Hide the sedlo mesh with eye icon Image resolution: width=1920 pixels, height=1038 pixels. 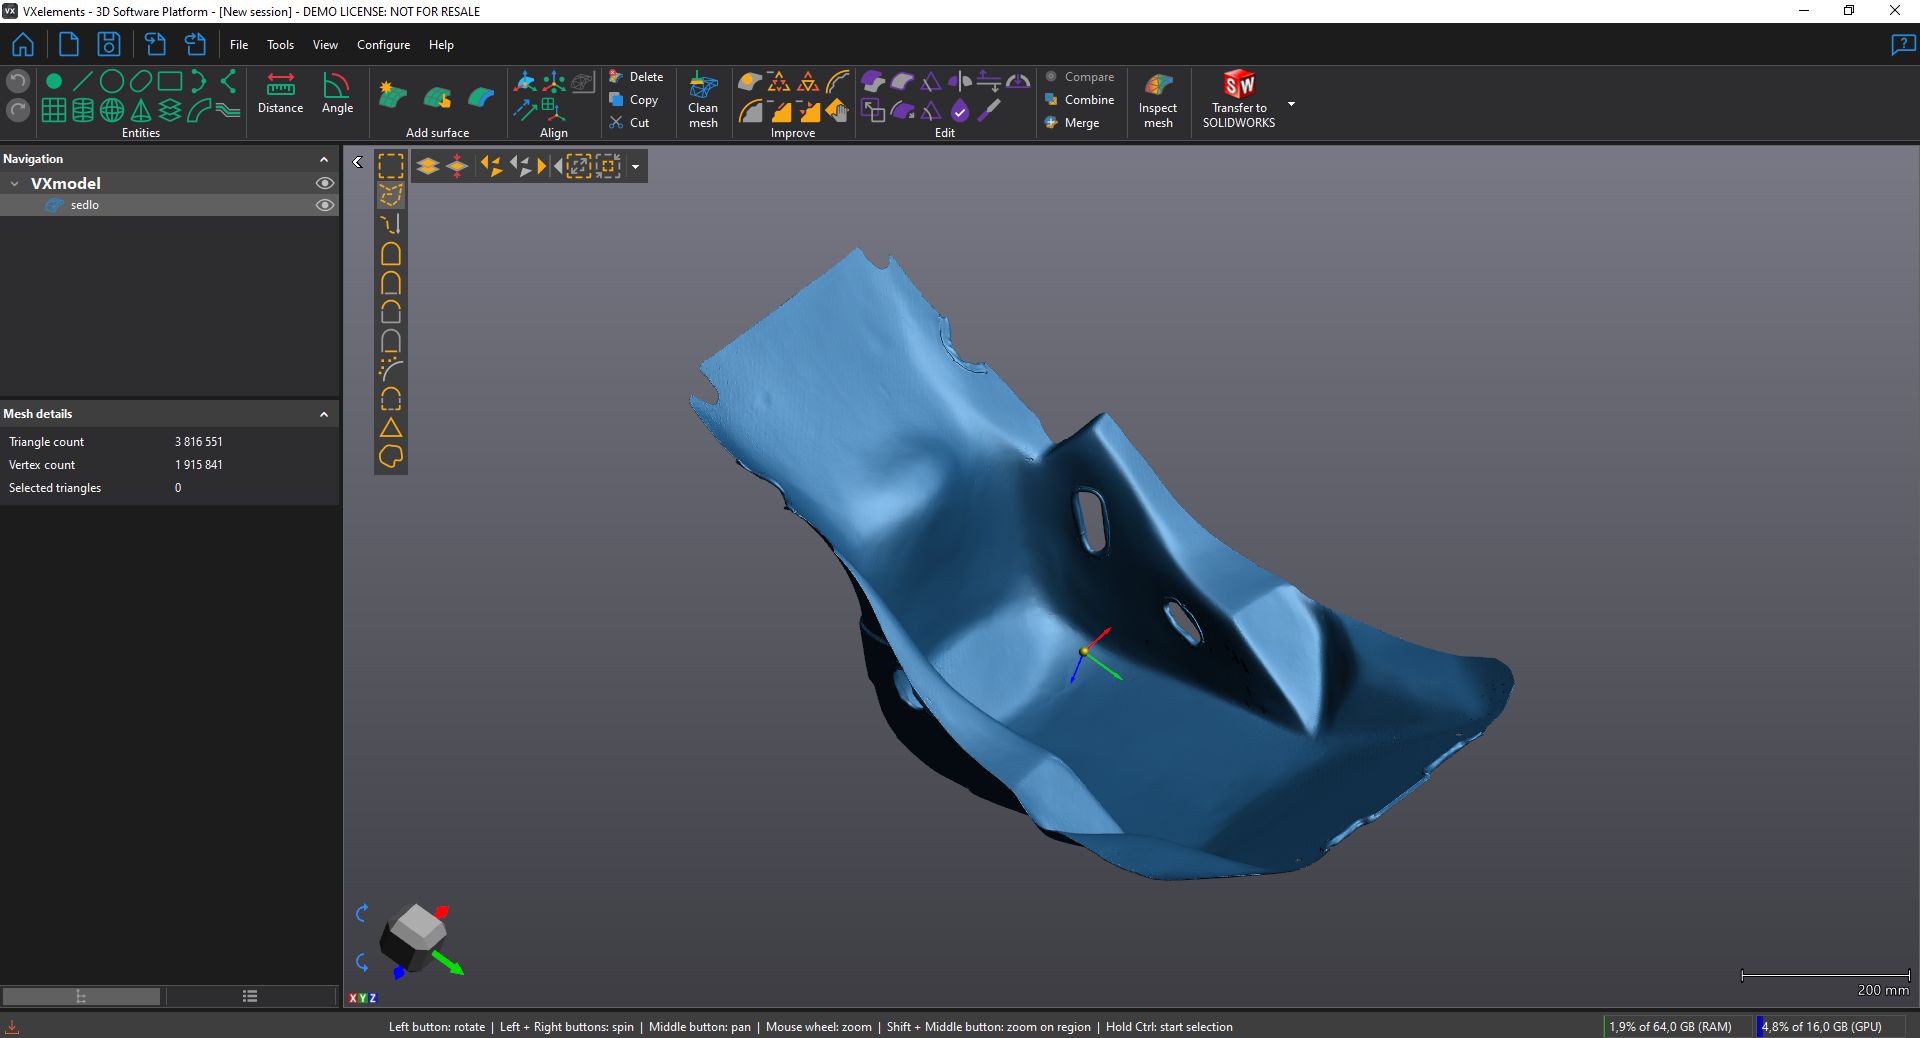pyautogui.click(x=325, y=205)
